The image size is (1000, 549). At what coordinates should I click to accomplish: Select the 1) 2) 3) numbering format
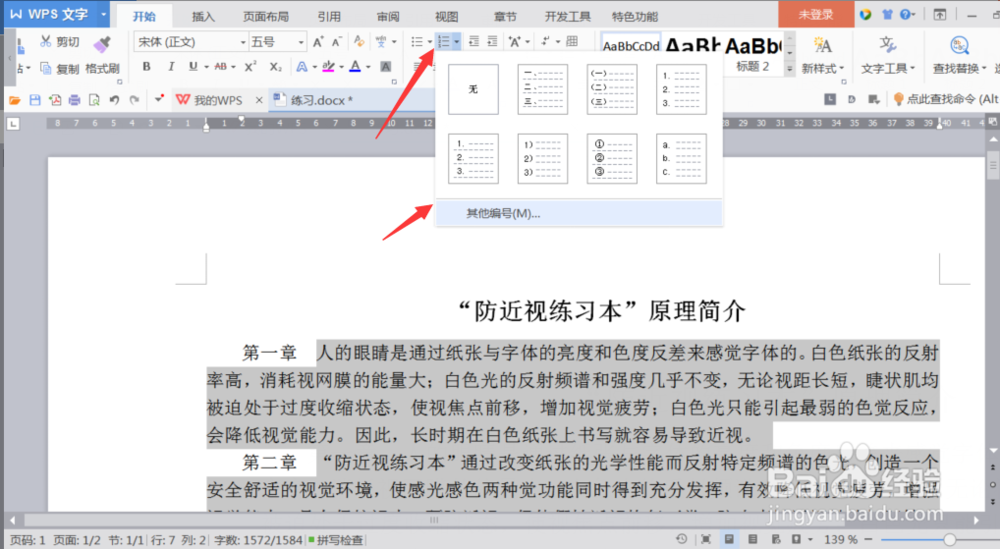542,159
